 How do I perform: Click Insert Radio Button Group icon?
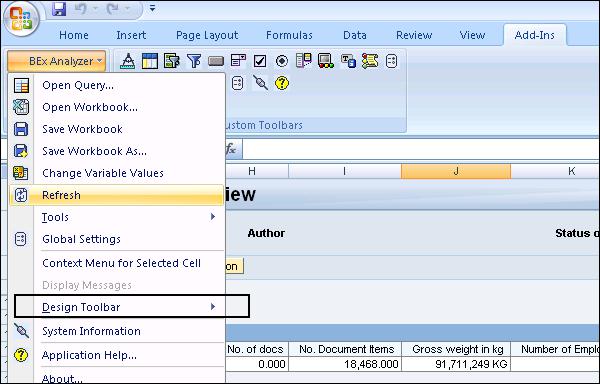coord(282,61)
